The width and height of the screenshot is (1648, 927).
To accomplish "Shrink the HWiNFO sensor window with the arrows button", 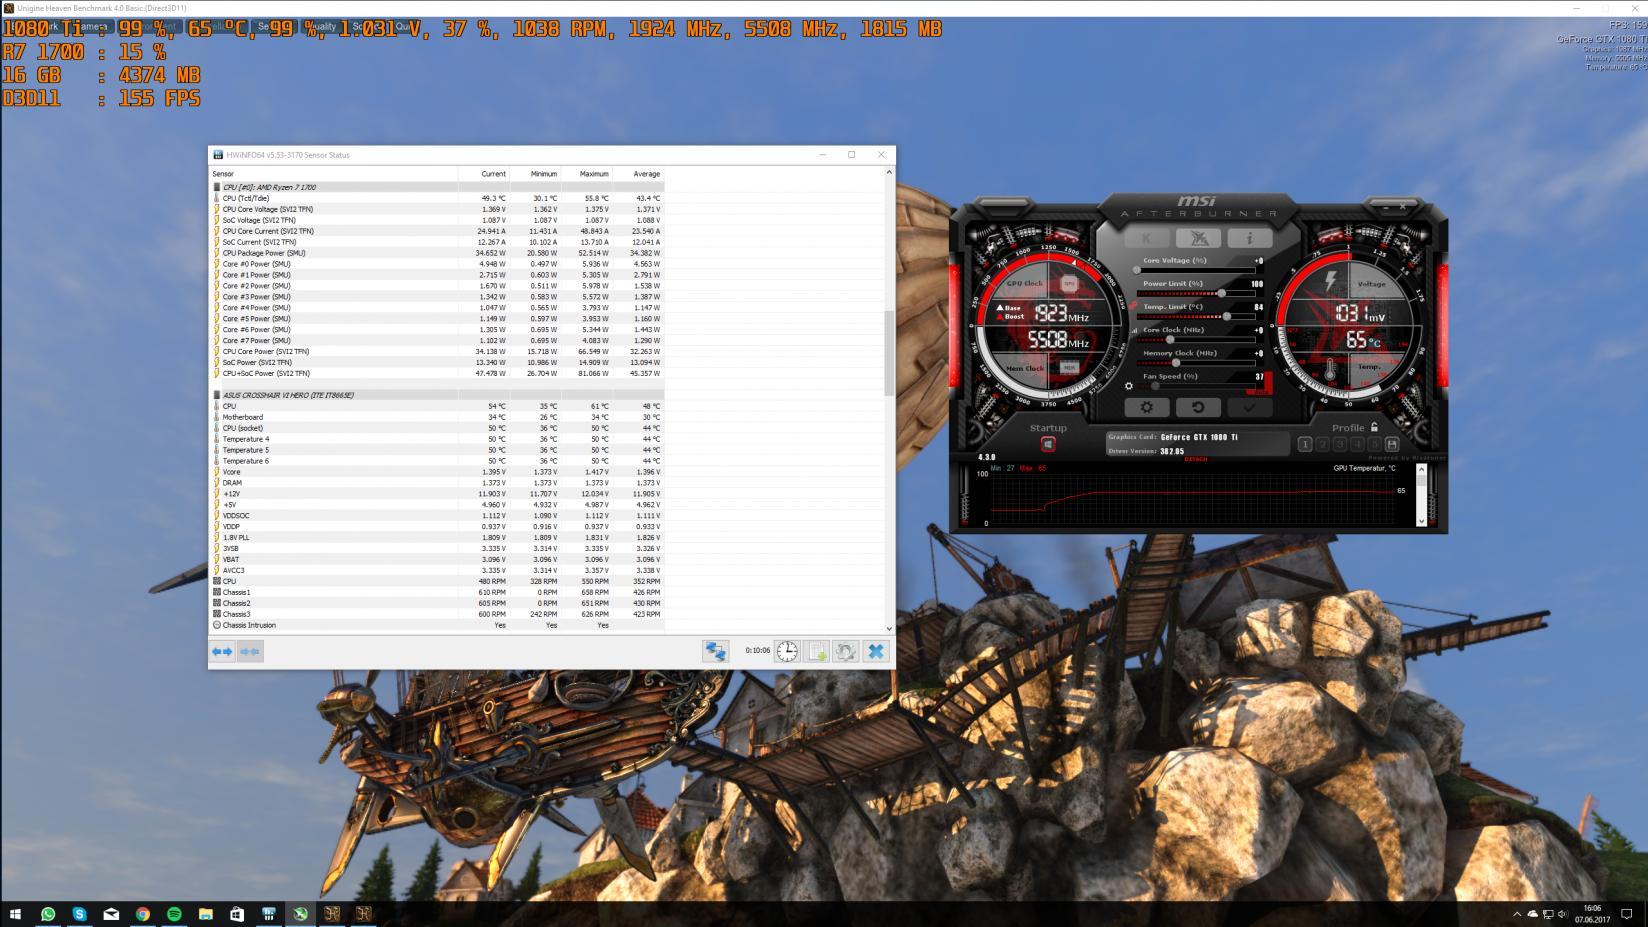I will [250, 651].
